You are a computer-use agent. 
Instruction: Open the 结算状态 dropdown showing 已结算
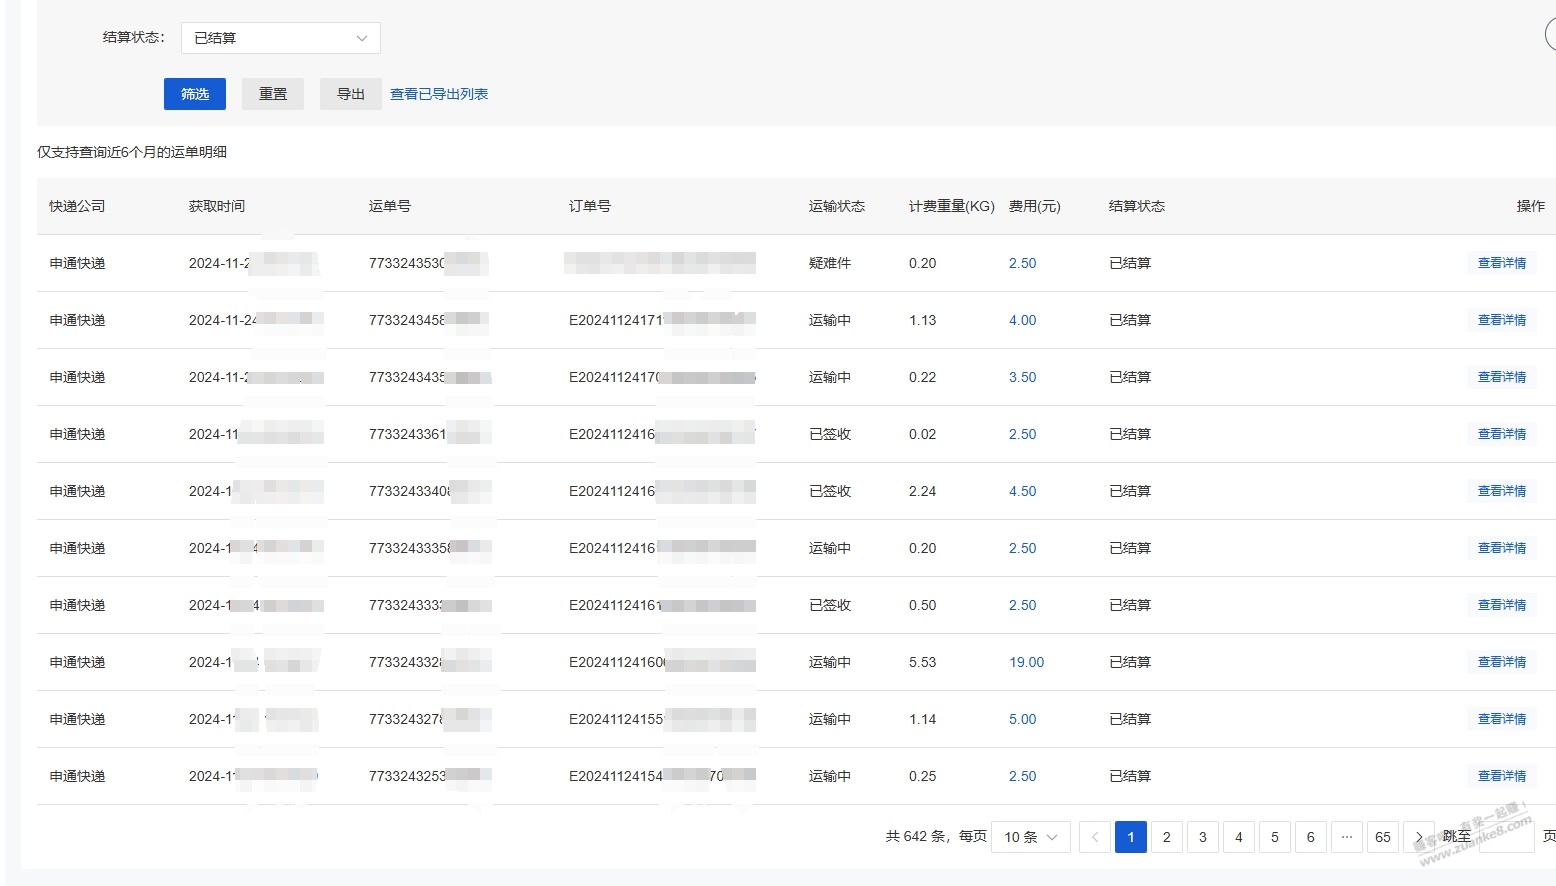(280, 38)
